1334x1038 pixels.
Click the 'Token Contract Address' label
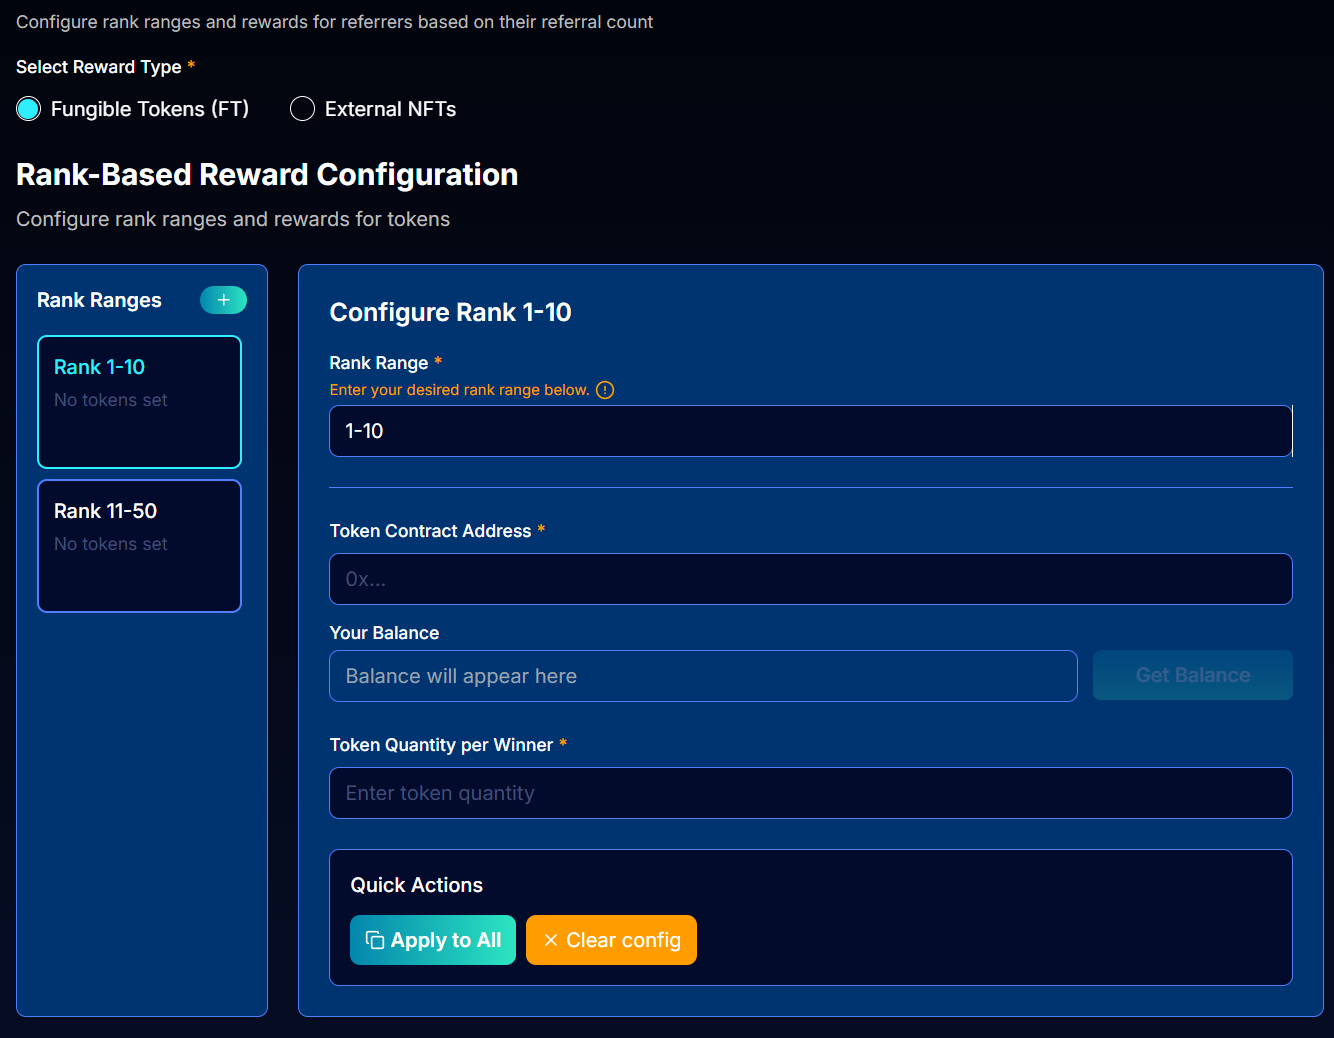pyautogui.click(x=430, y=531)
